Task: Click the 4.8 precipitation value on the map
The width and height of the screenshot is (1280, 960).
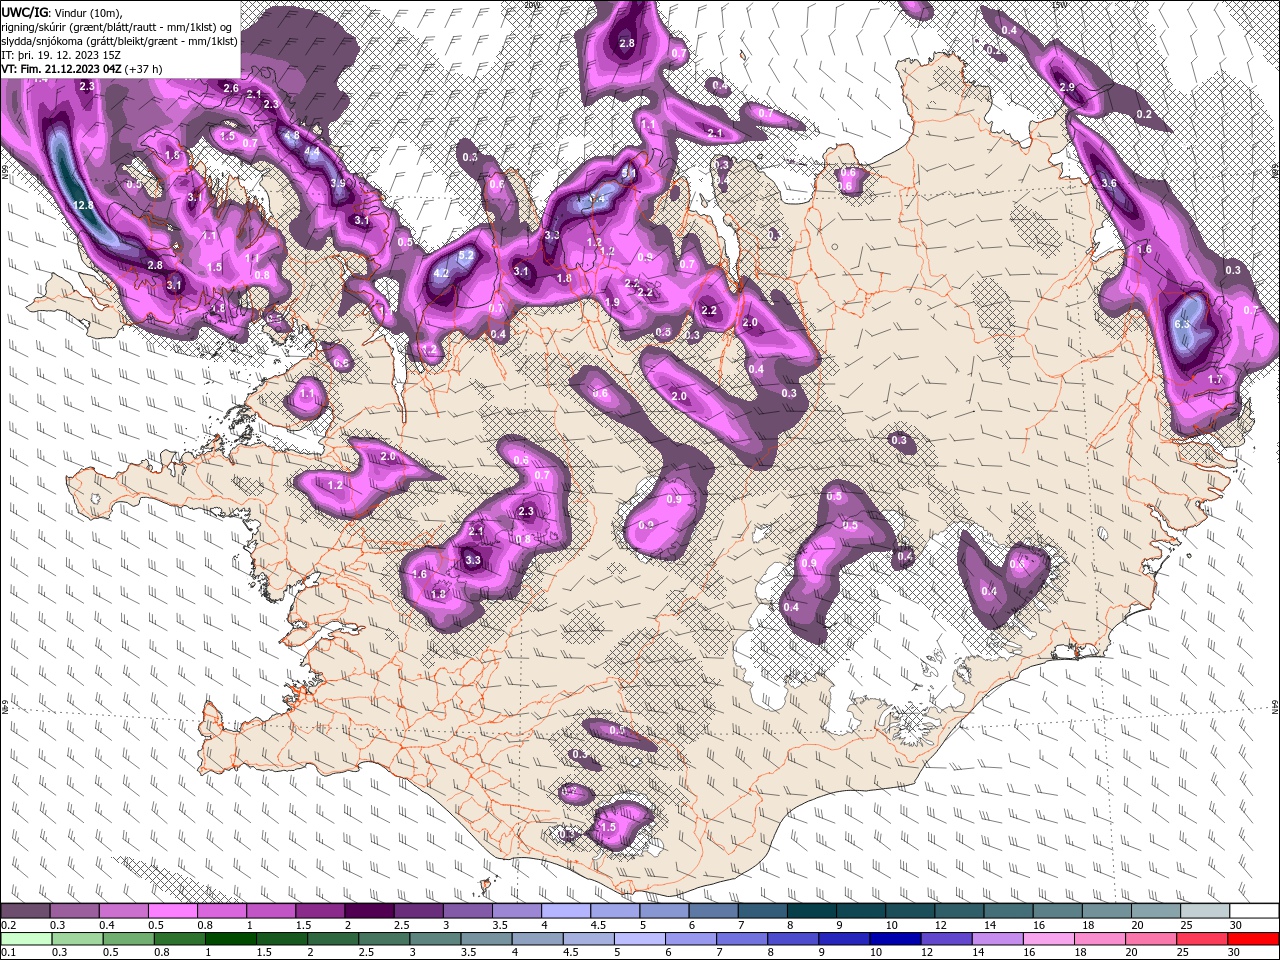Action: 292,135
